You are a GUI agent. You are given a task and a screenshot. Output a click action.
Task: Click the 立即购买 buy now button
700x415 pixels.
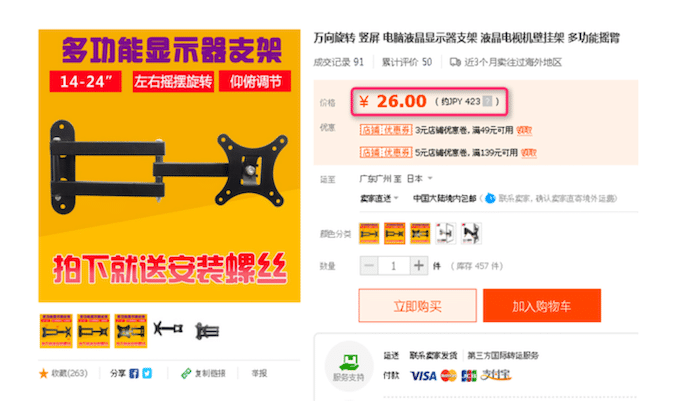[x=417, y=306]
